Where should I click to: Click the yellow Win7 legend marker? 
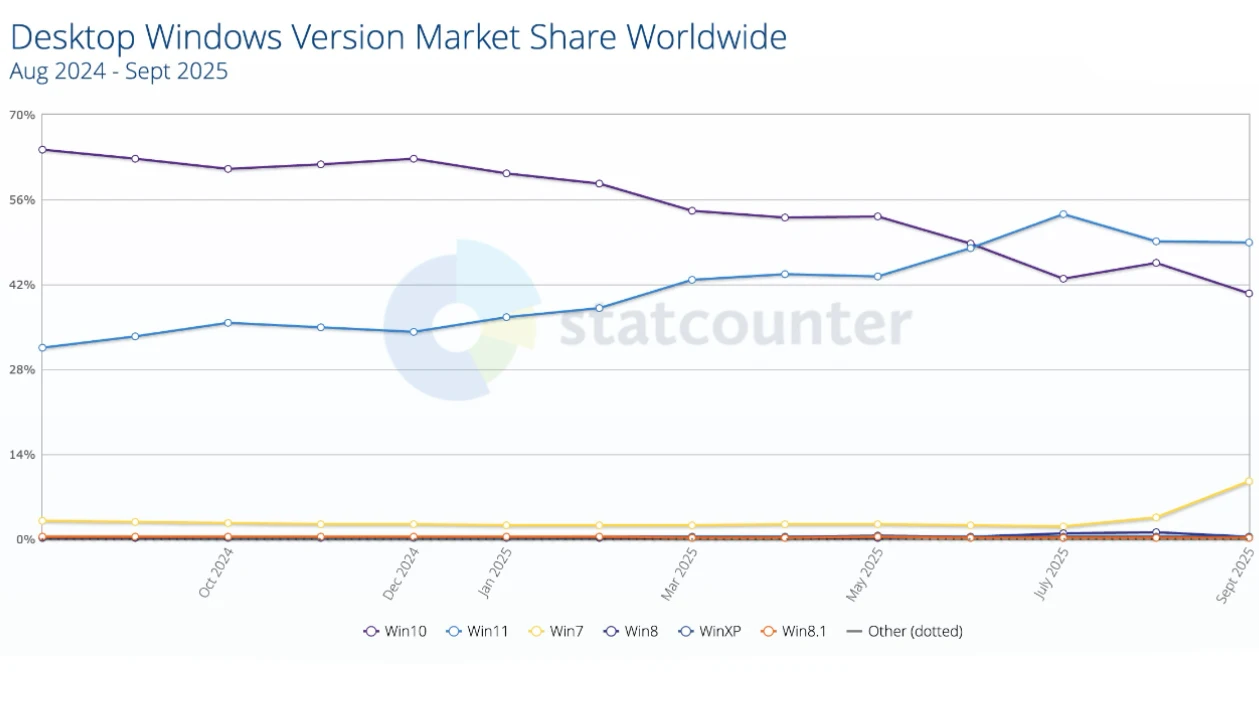click(x=536, y=631)
